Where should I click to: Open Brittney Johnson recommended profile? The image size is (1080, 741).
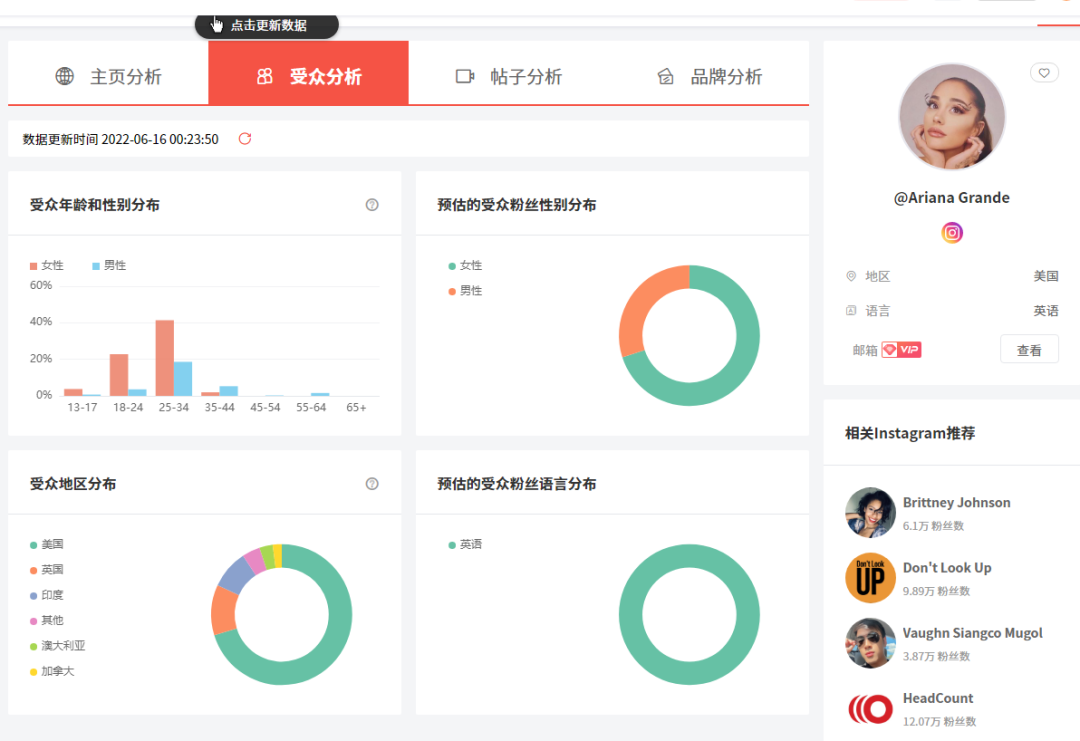click(x=956, y=502)
